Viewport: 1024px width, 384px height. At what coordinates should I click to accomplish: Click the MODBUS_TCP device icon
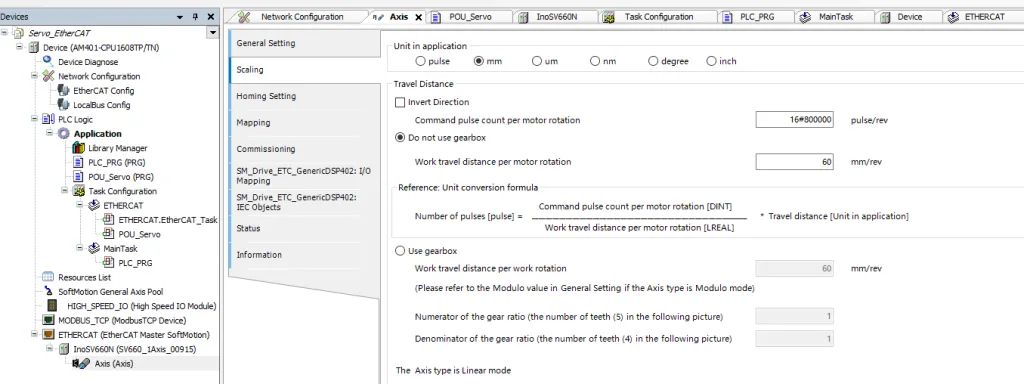tap(48, 321)
